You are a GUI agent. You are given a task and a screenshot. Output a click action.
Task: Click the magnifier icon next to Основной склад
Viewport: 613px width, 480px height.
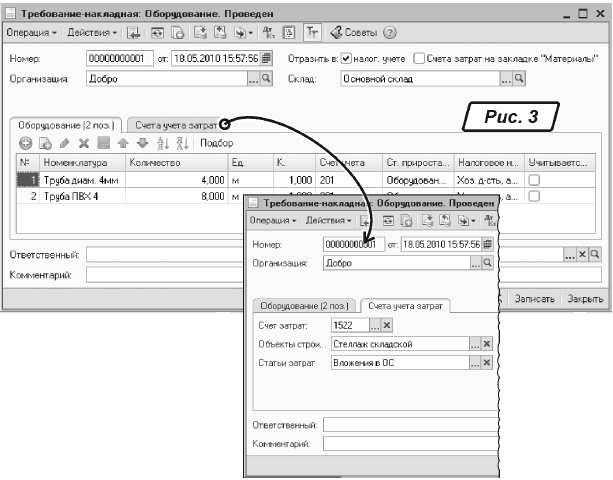click(520, 77)
